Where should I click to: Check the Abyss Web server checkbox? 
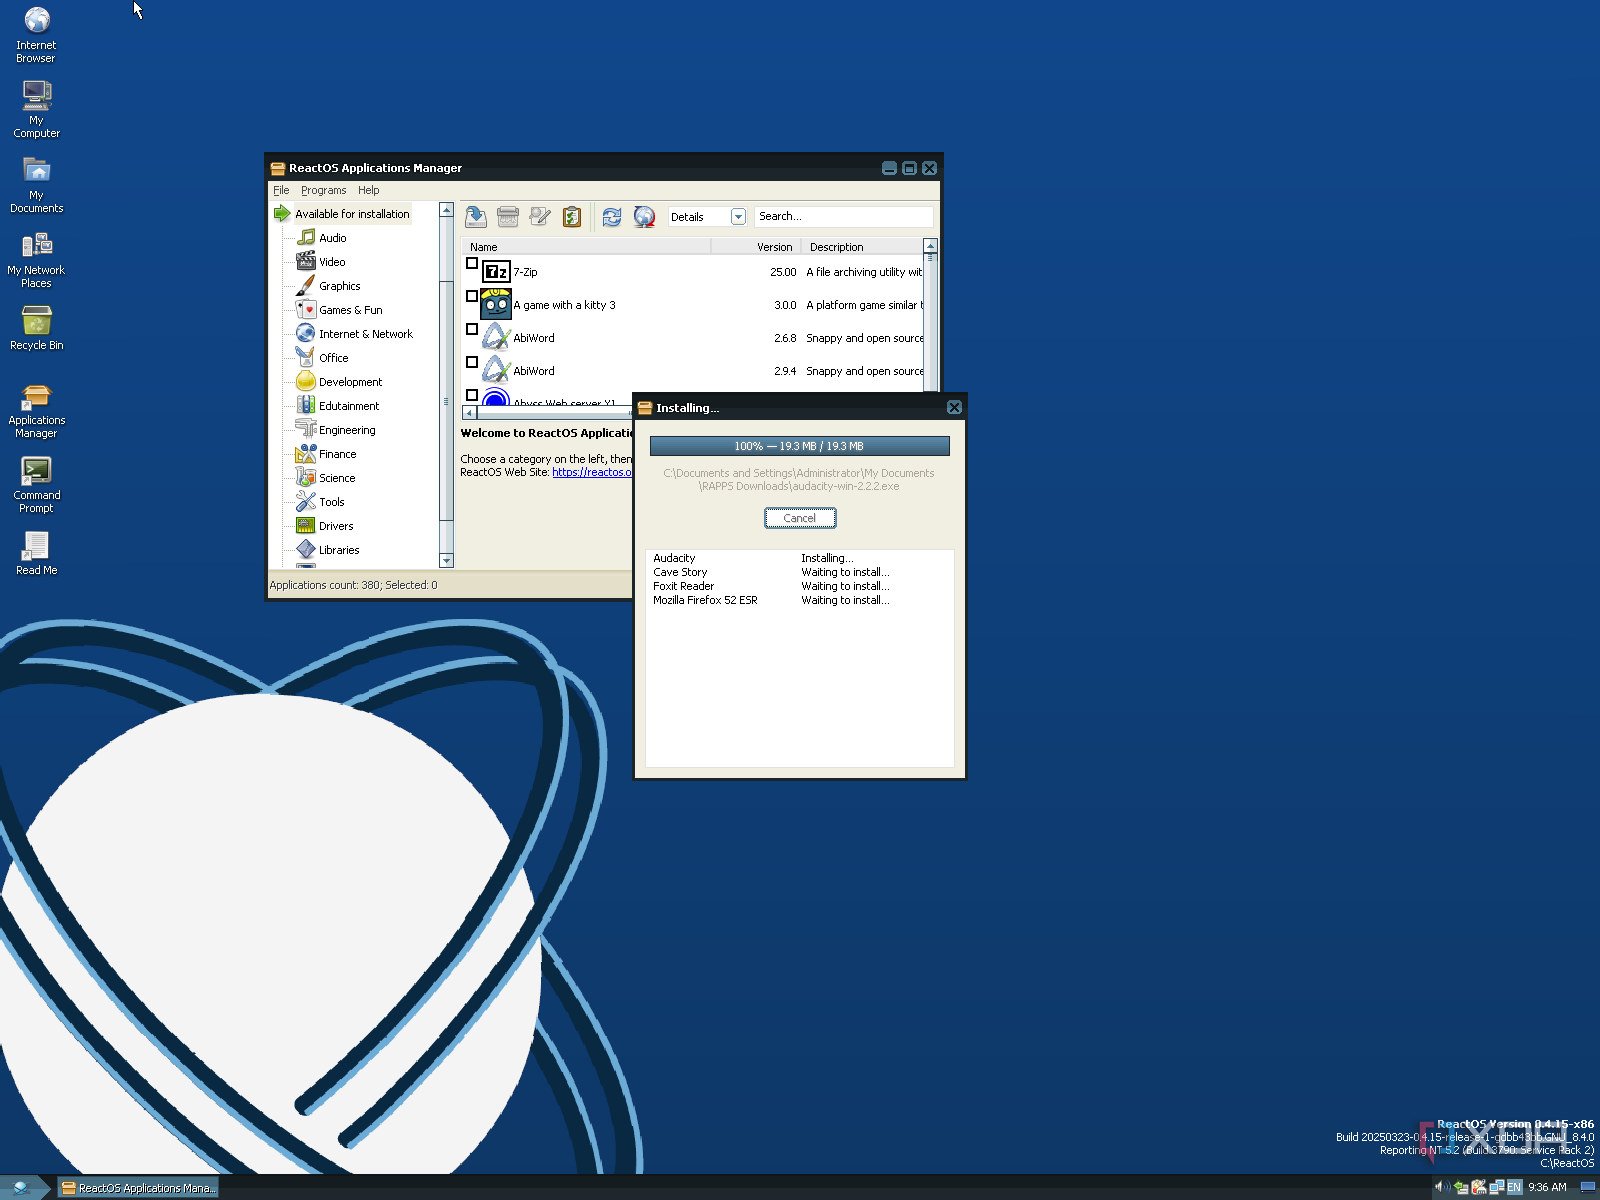coord(472,395)
